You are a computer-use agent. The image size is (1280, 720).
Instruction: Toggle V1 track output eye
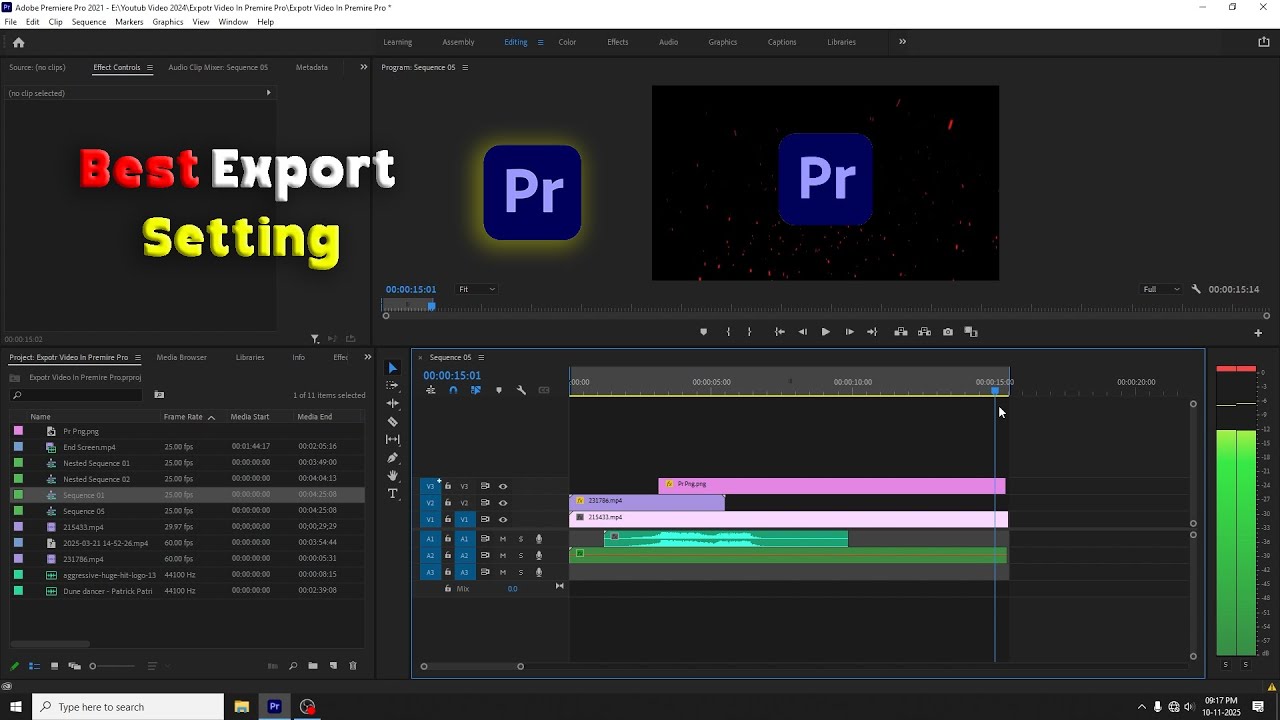click(x=503, y=519)
